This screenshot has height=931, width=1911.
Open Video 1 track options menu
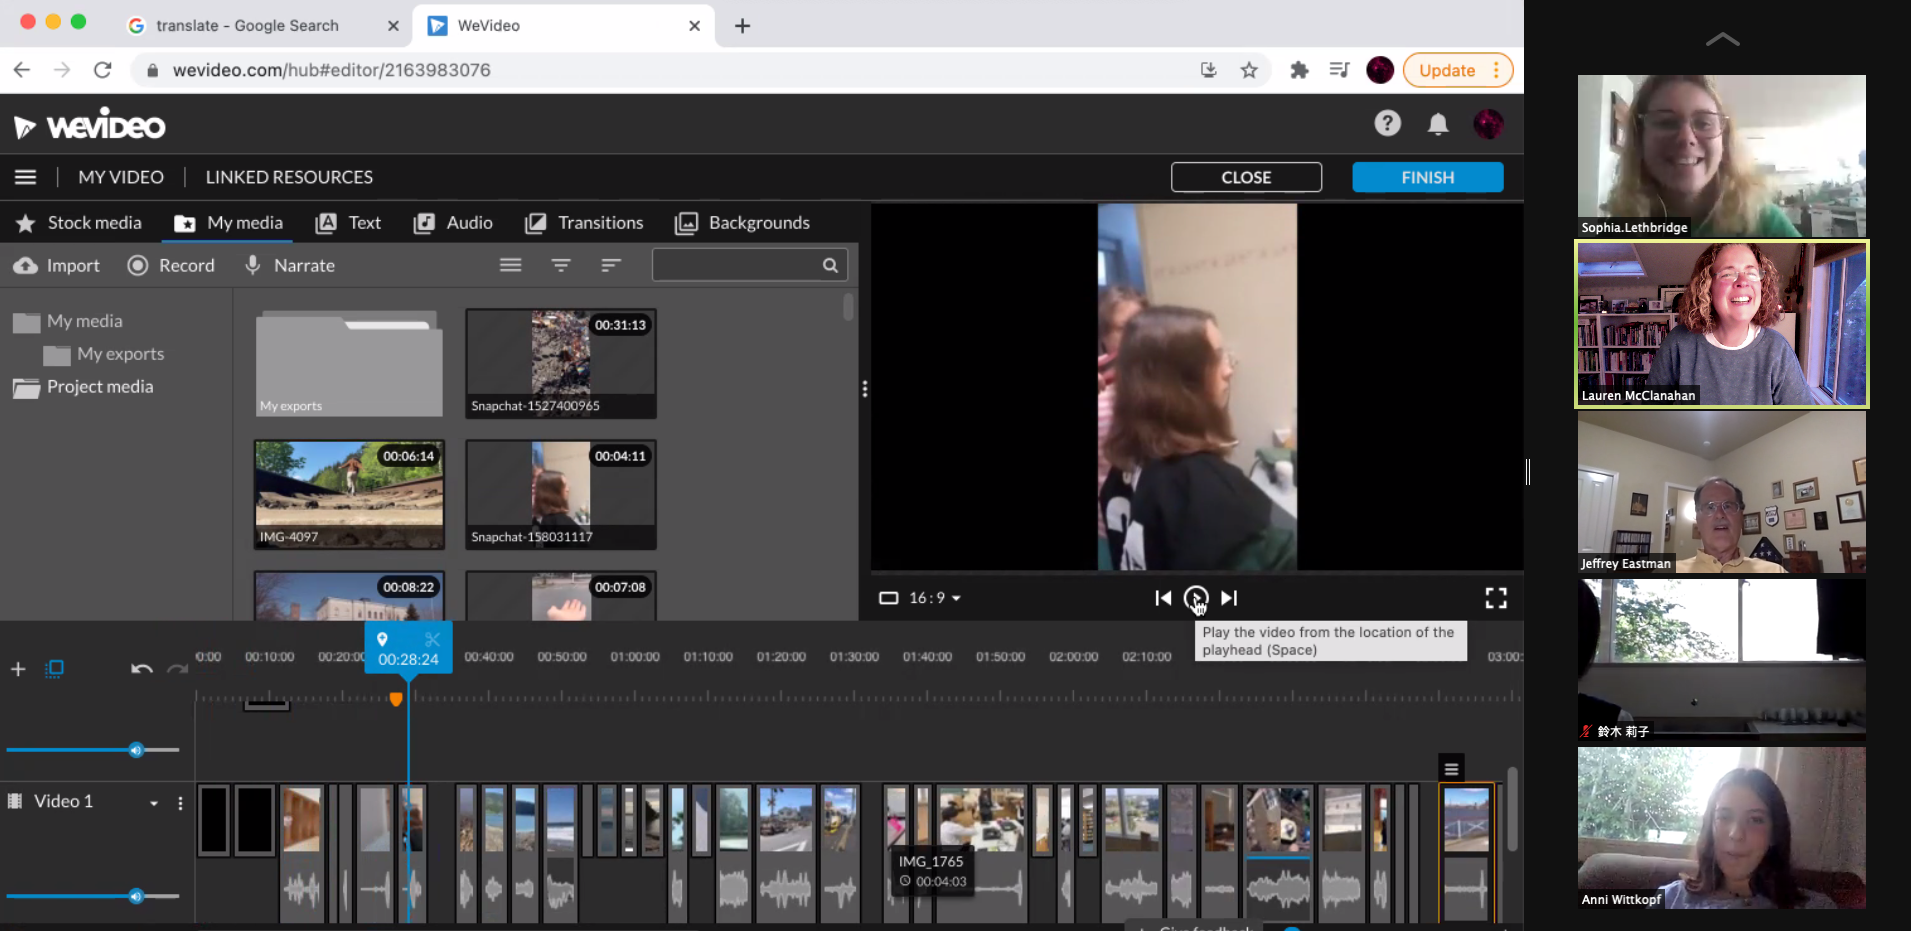click(180, 803)
